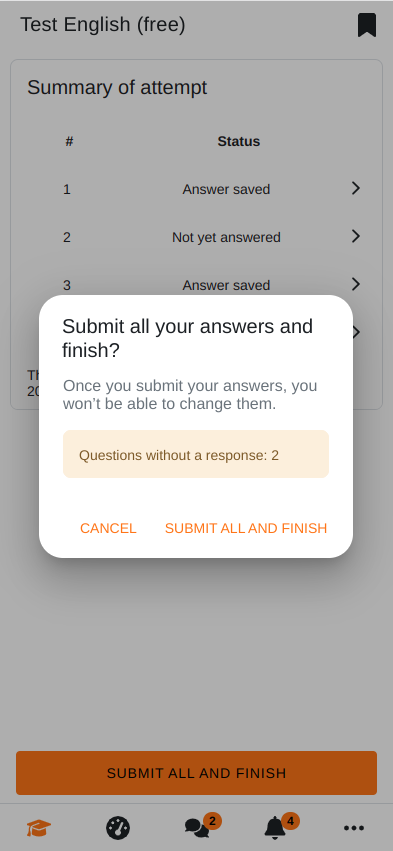
Task: Open messages with the chat bubbles icon
Action: pyautogui.click(x=196, y=828)
